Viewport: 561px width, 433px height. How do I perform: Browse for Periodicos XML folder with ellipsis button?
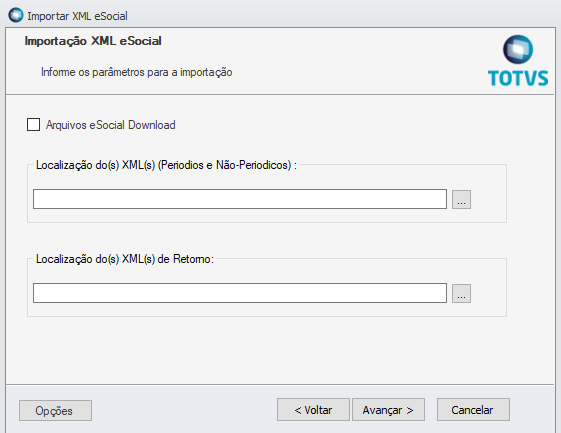point(461,199)
